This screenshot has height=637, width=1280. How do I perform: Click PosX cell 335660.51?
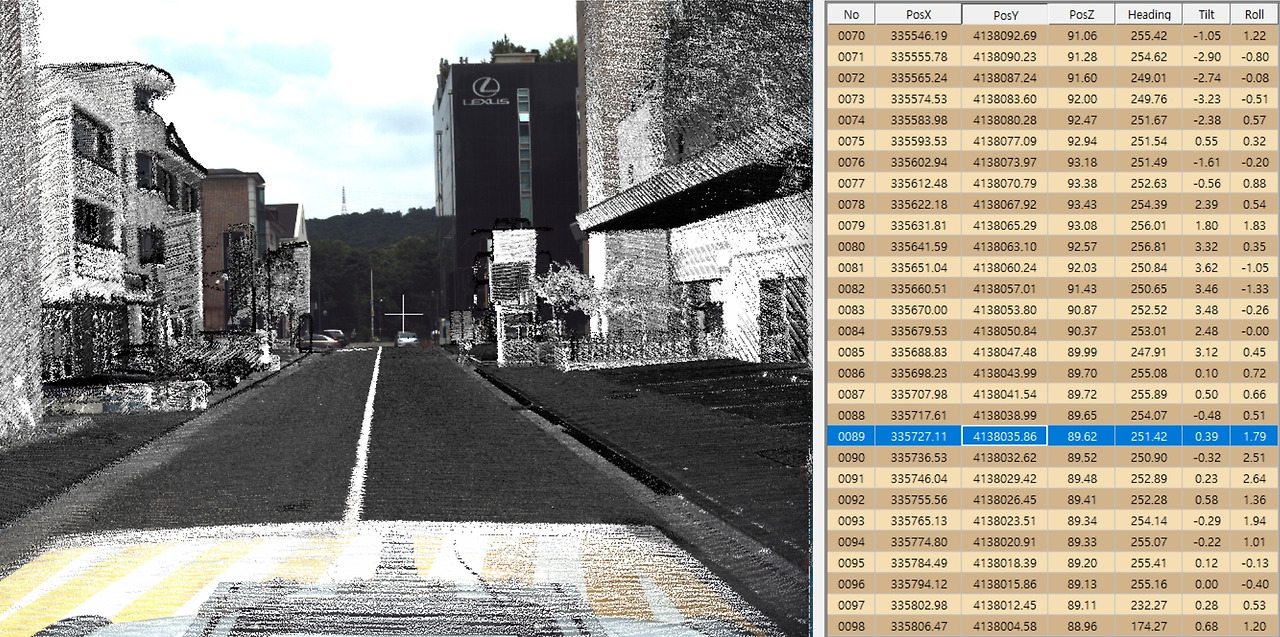[918, 288]
